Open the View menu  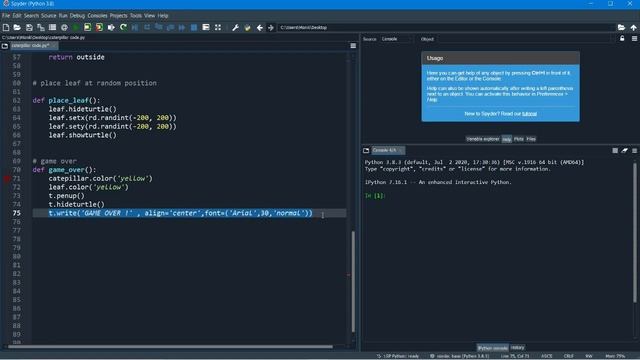tap(149, 16)
